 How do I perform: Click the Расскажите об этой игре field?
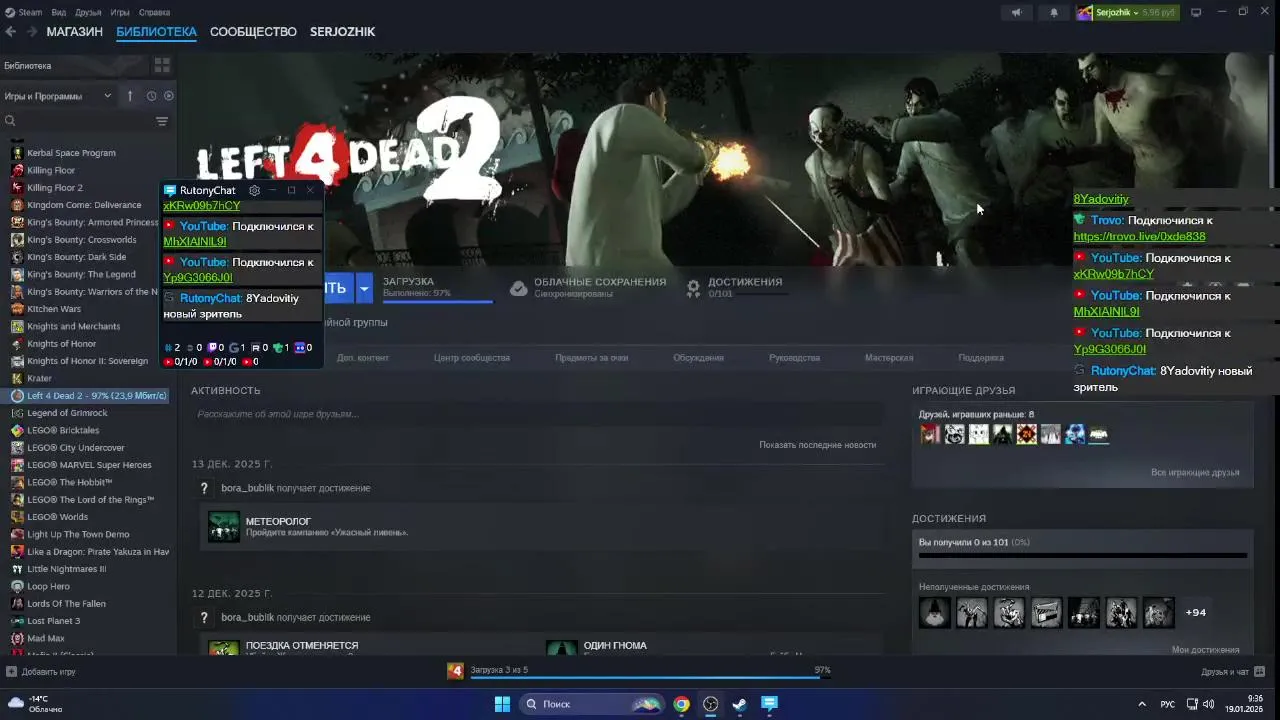[x=537, y=414]
